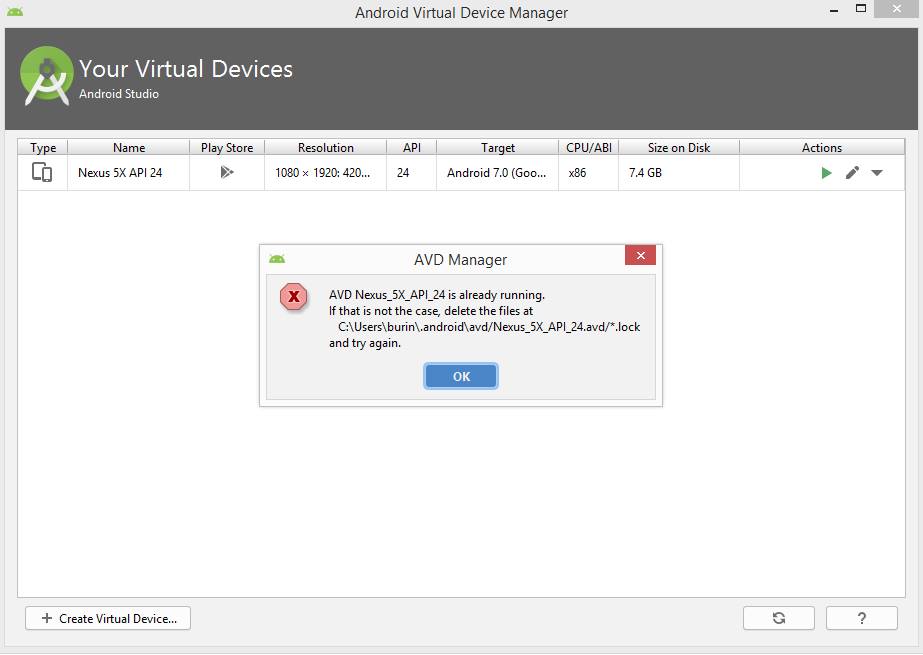Click the Resolution column header
This screenshot has height=655, width=923.
point(326,147)
